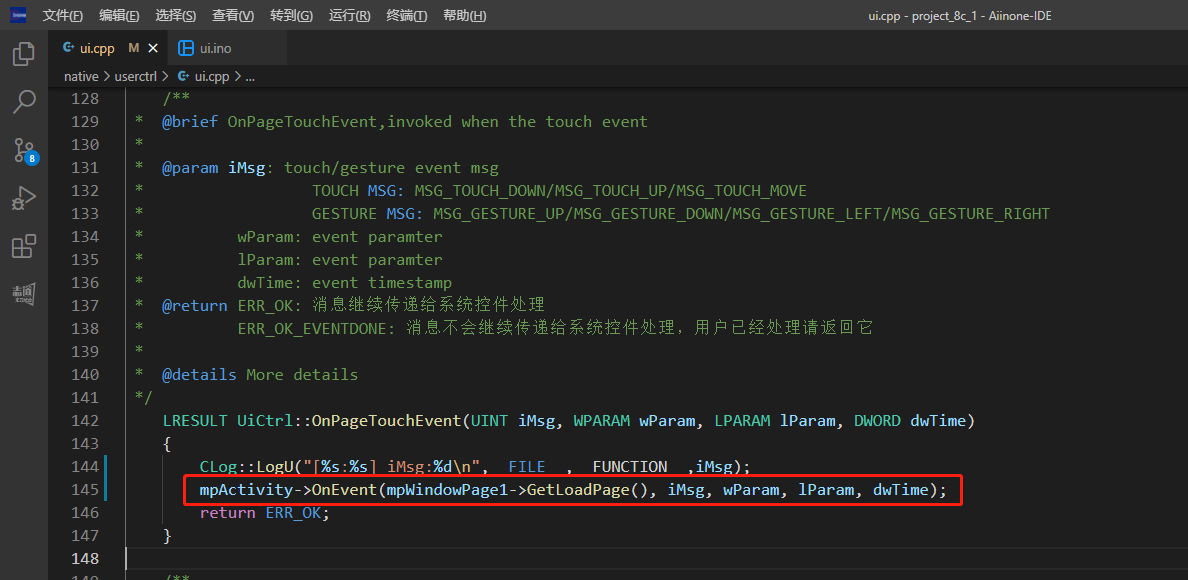
Task: Open the 文件(F) menu
Action: [63, 16]
